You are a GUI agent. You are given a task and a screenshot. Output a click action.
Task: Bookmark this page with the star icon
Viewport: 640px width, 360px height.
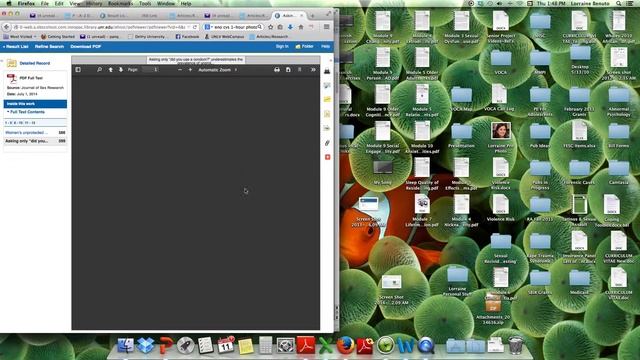(x=270, y=27)
